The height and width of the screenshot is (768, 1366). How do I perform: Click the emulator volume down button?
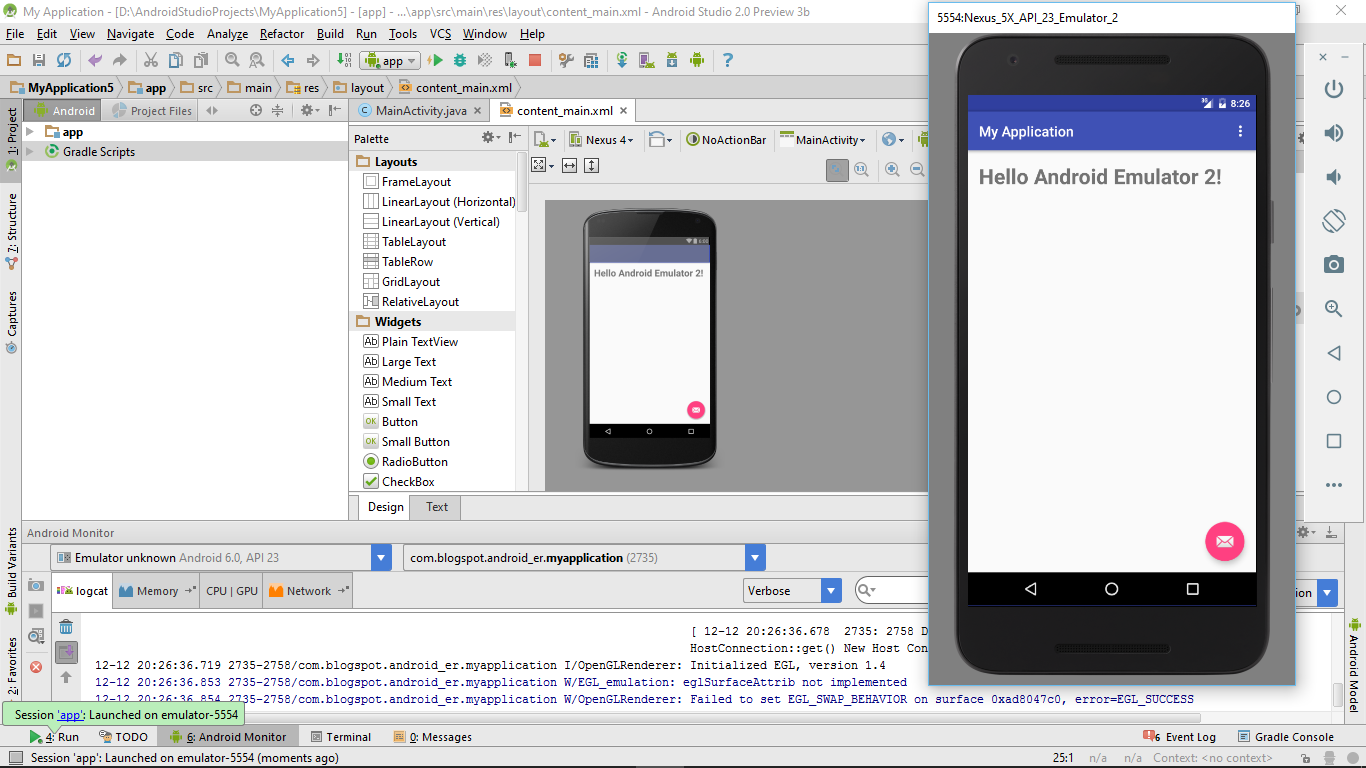pos(1333,176)
